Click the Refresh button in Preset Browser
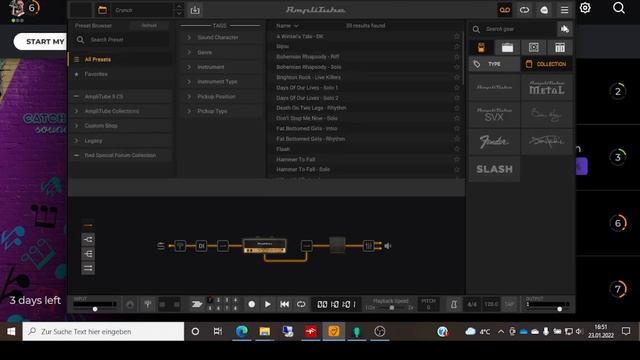640x360 pixels. (149, 25)
